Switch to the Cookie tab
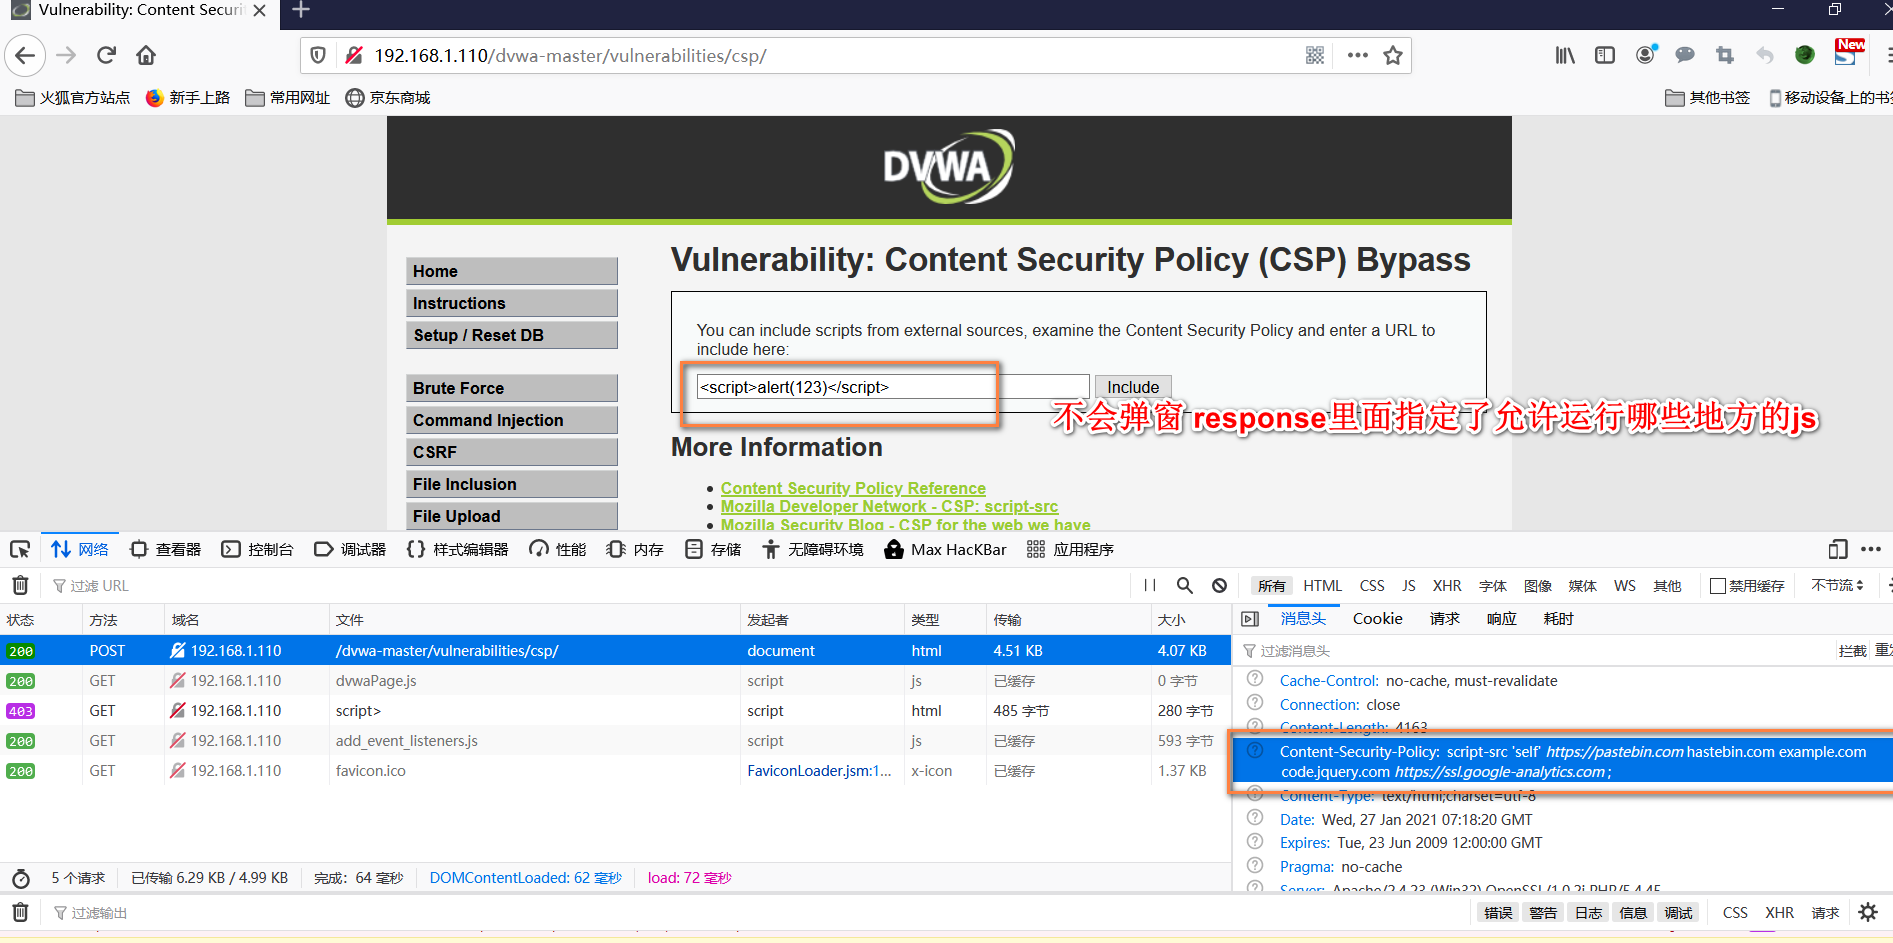This screenshot has width=1893, height=943. [x=1377, y=618]
